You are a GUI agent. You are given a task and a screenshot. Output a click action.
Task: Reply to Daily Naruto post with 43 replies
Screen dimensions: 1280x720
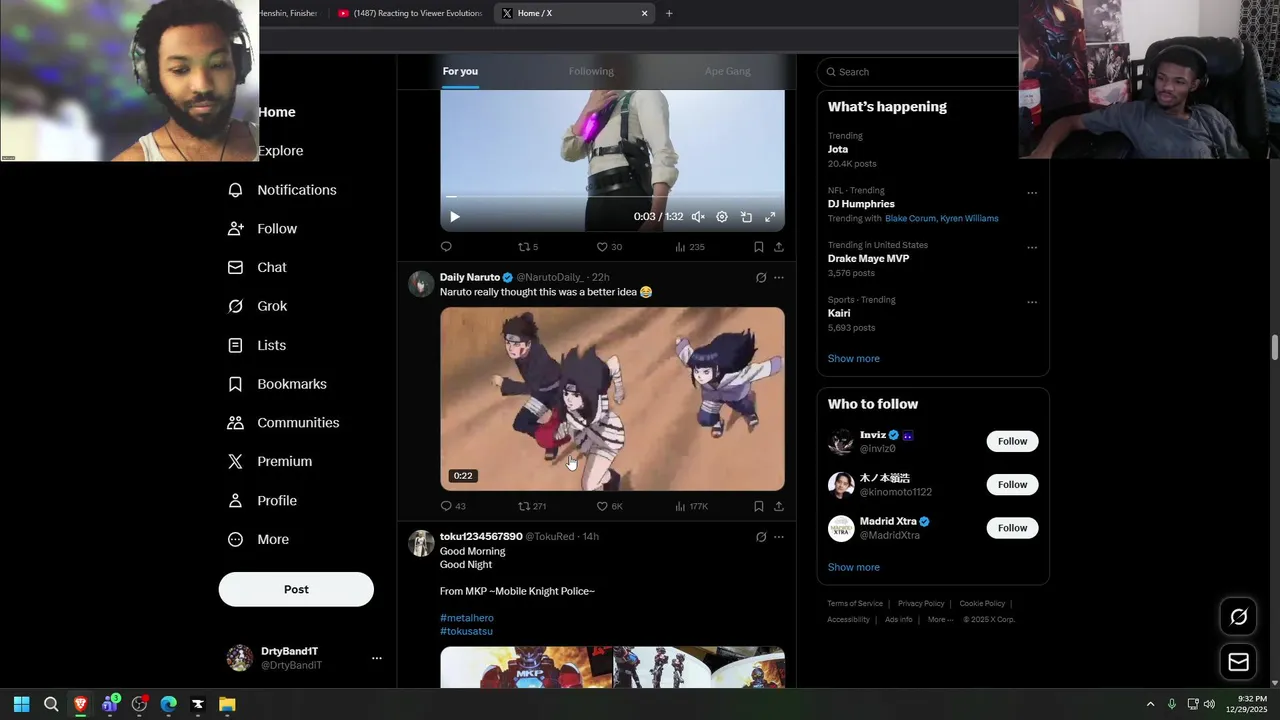453,506
